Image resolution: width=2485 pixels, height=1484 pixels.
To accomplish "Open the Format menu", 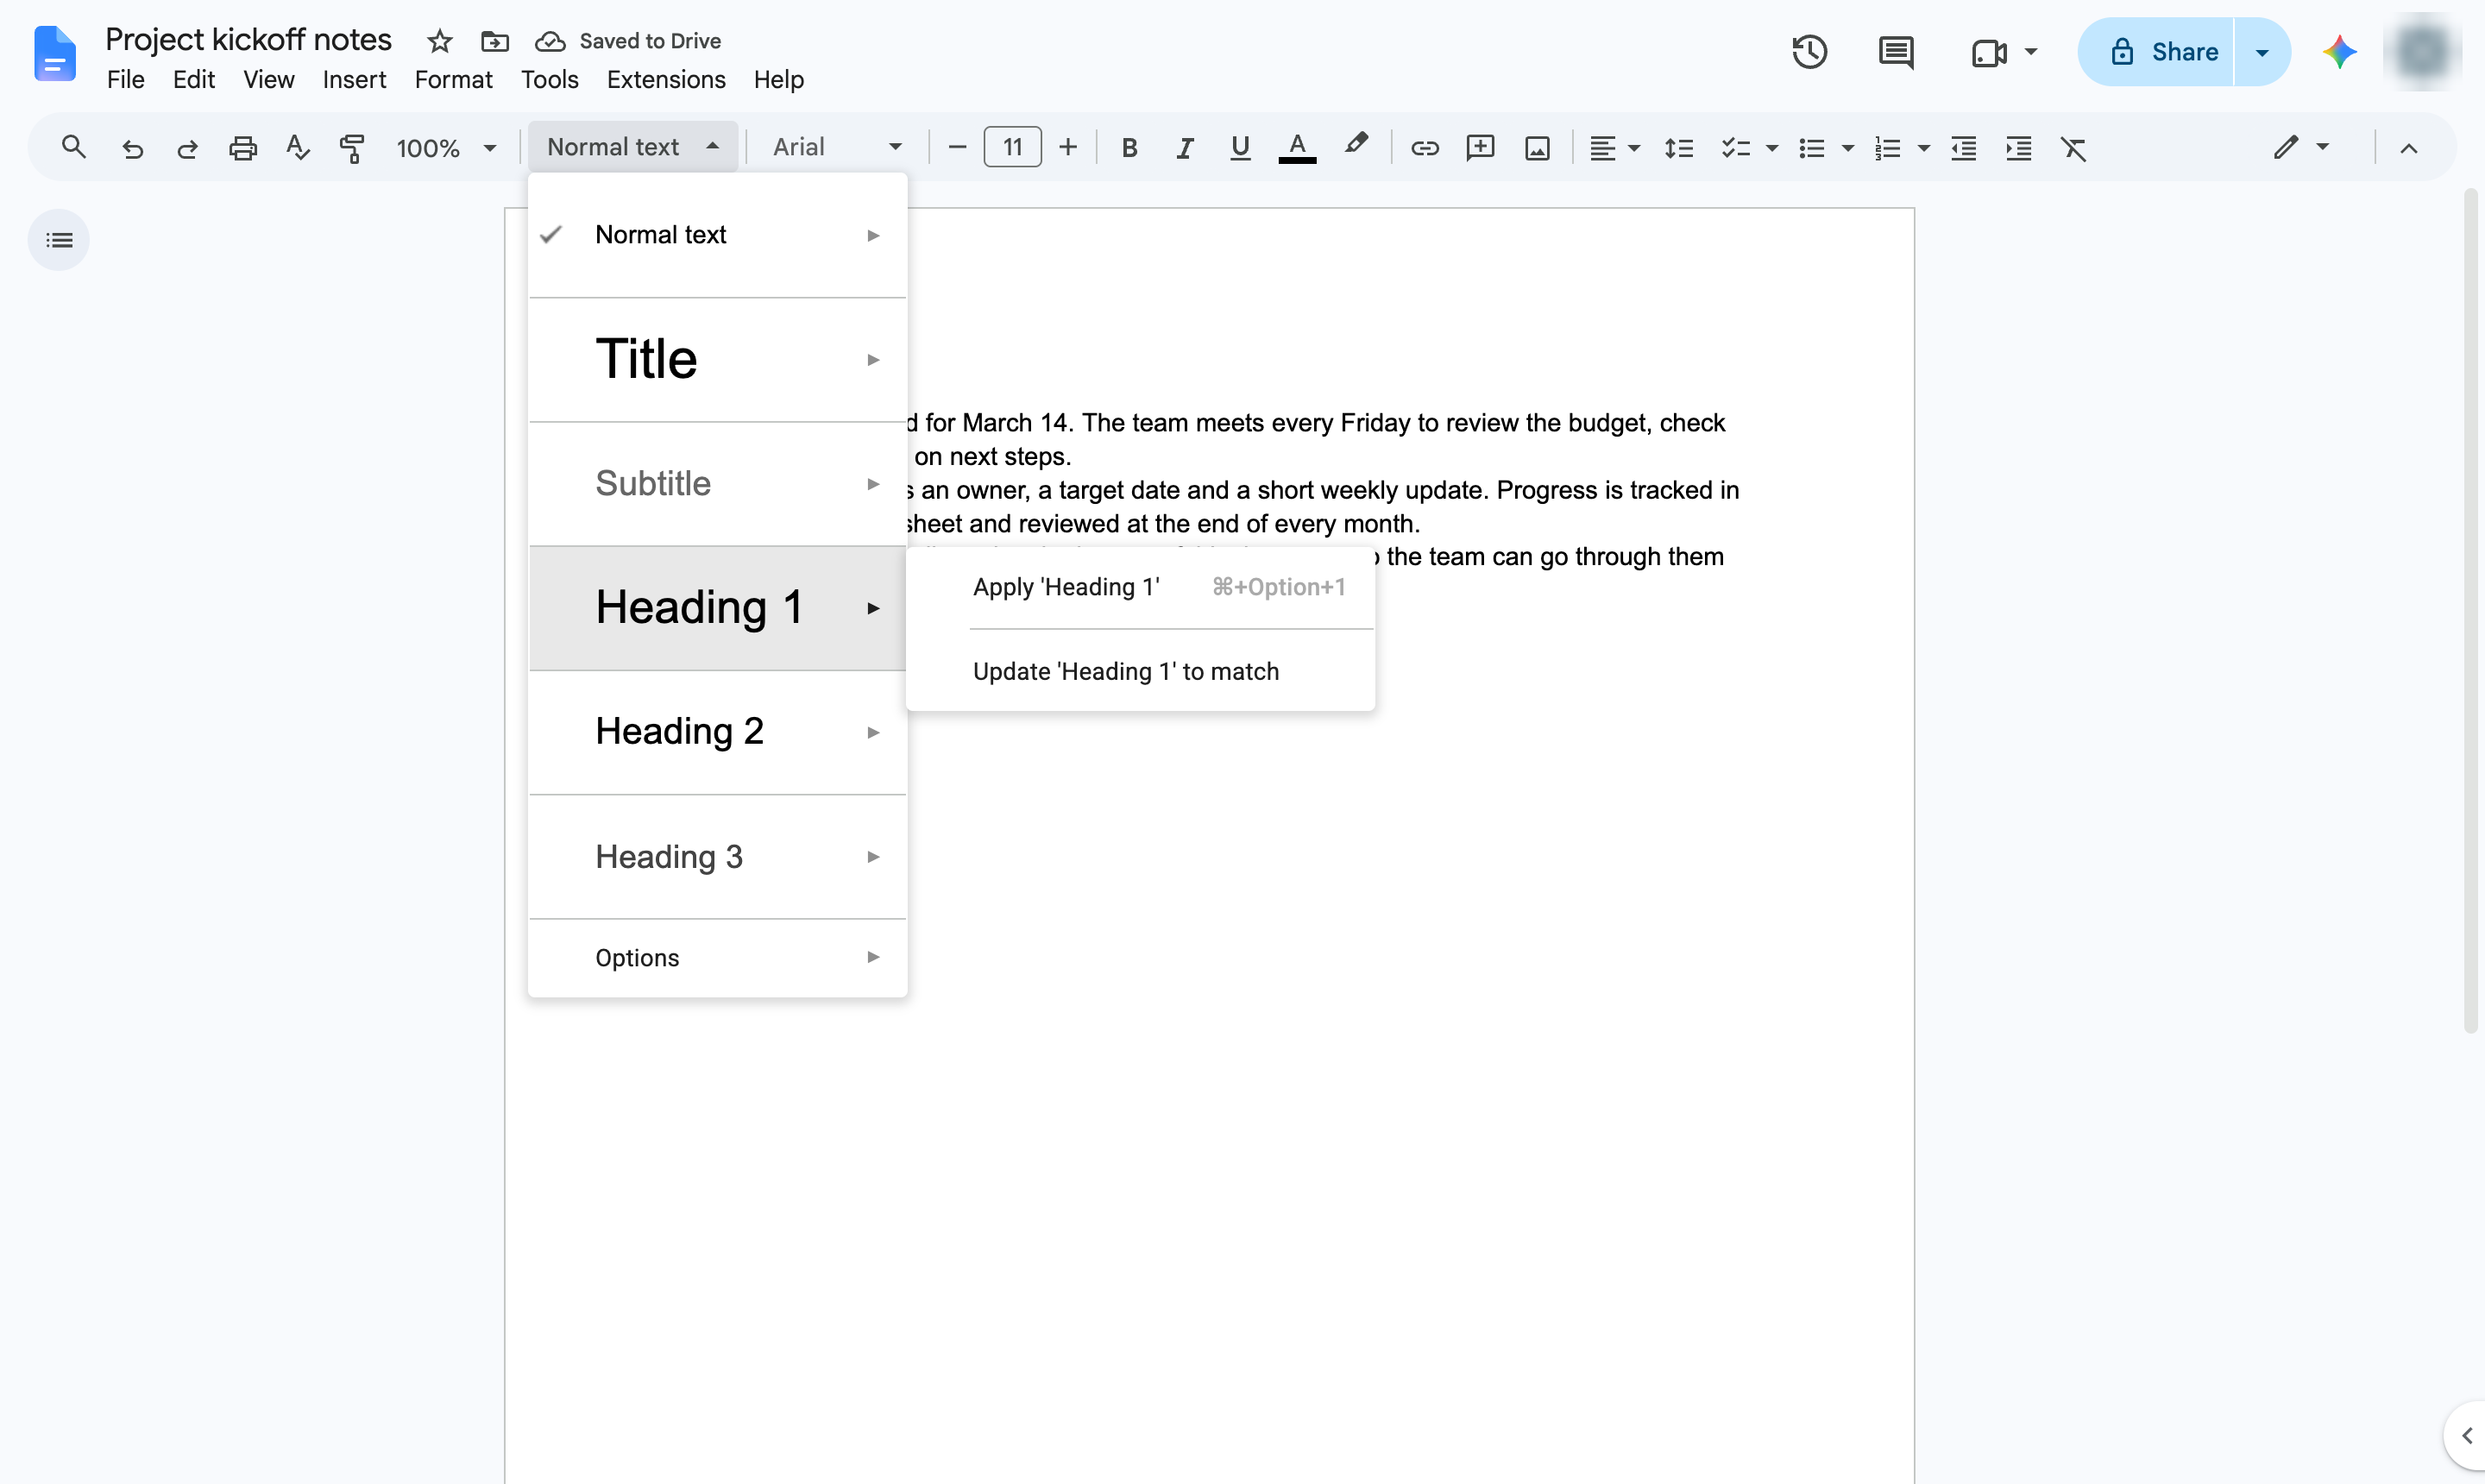I will pos(453,79).
